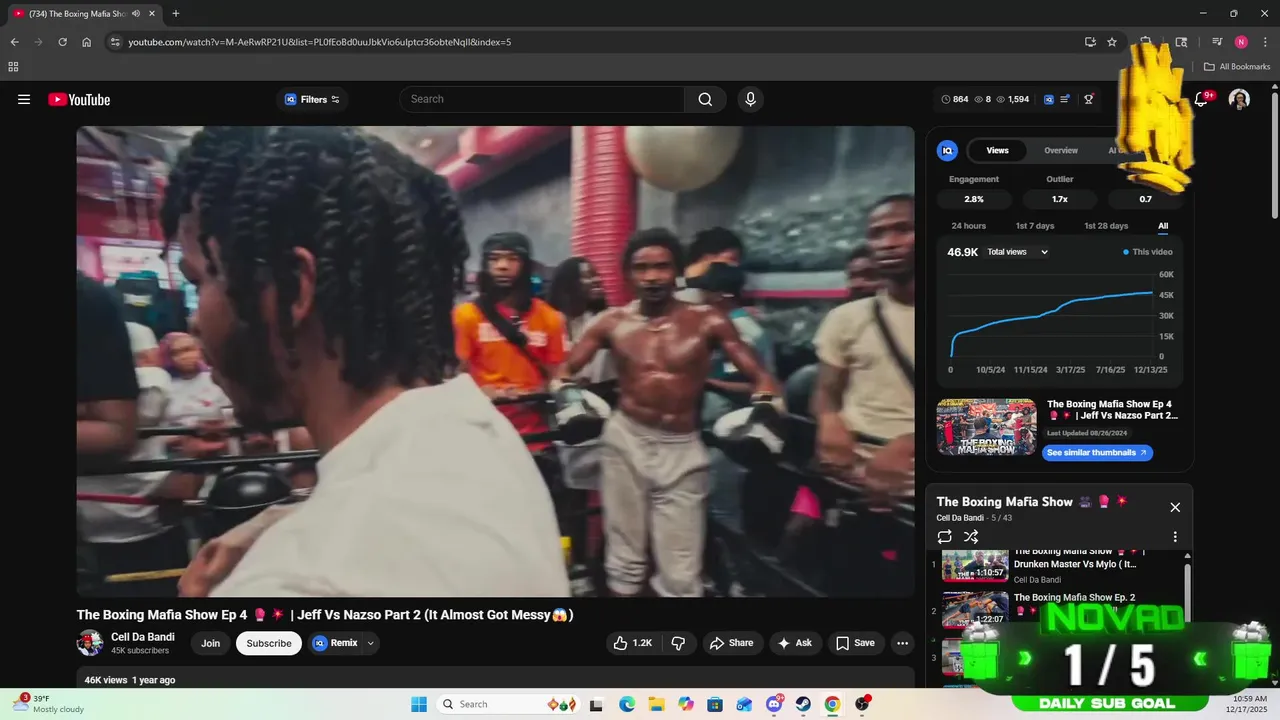
Task: Switch to the Views tab
Action: (997, 150)
